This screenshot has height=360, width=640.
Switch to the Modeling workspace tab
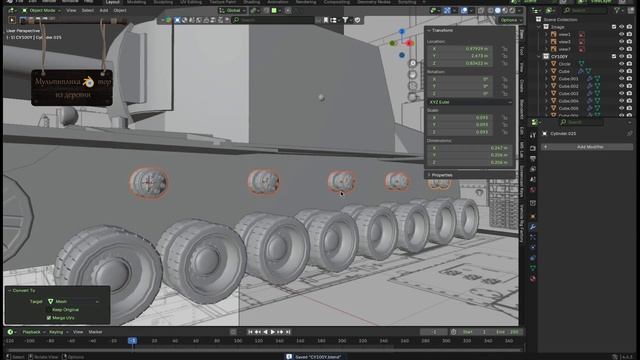click(136, 2)
